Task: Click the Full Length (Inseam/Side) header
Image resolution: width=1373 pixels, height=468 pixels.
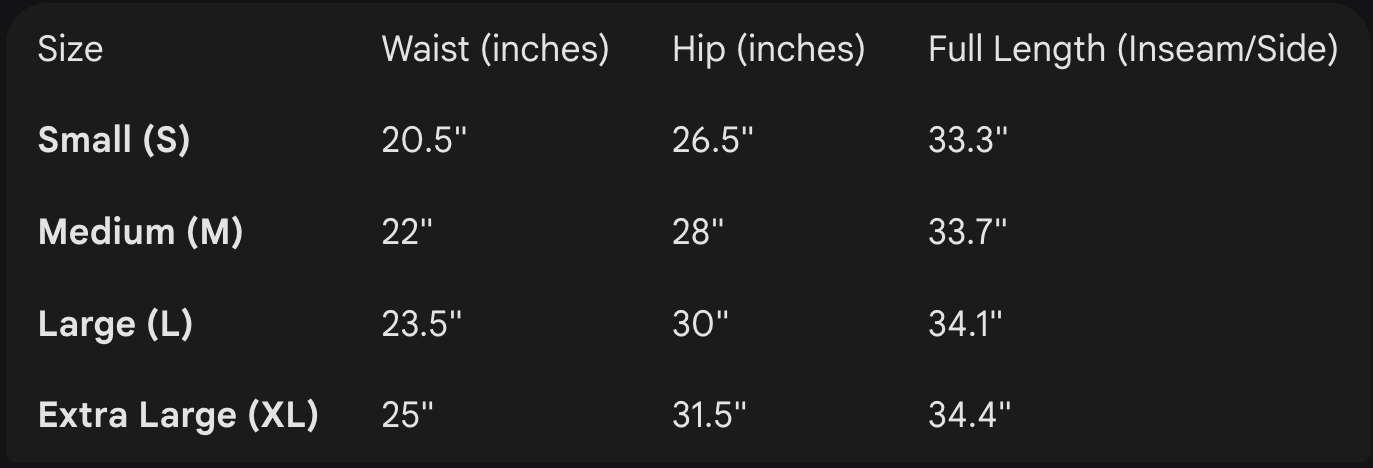Action: tap(1133, 49)
